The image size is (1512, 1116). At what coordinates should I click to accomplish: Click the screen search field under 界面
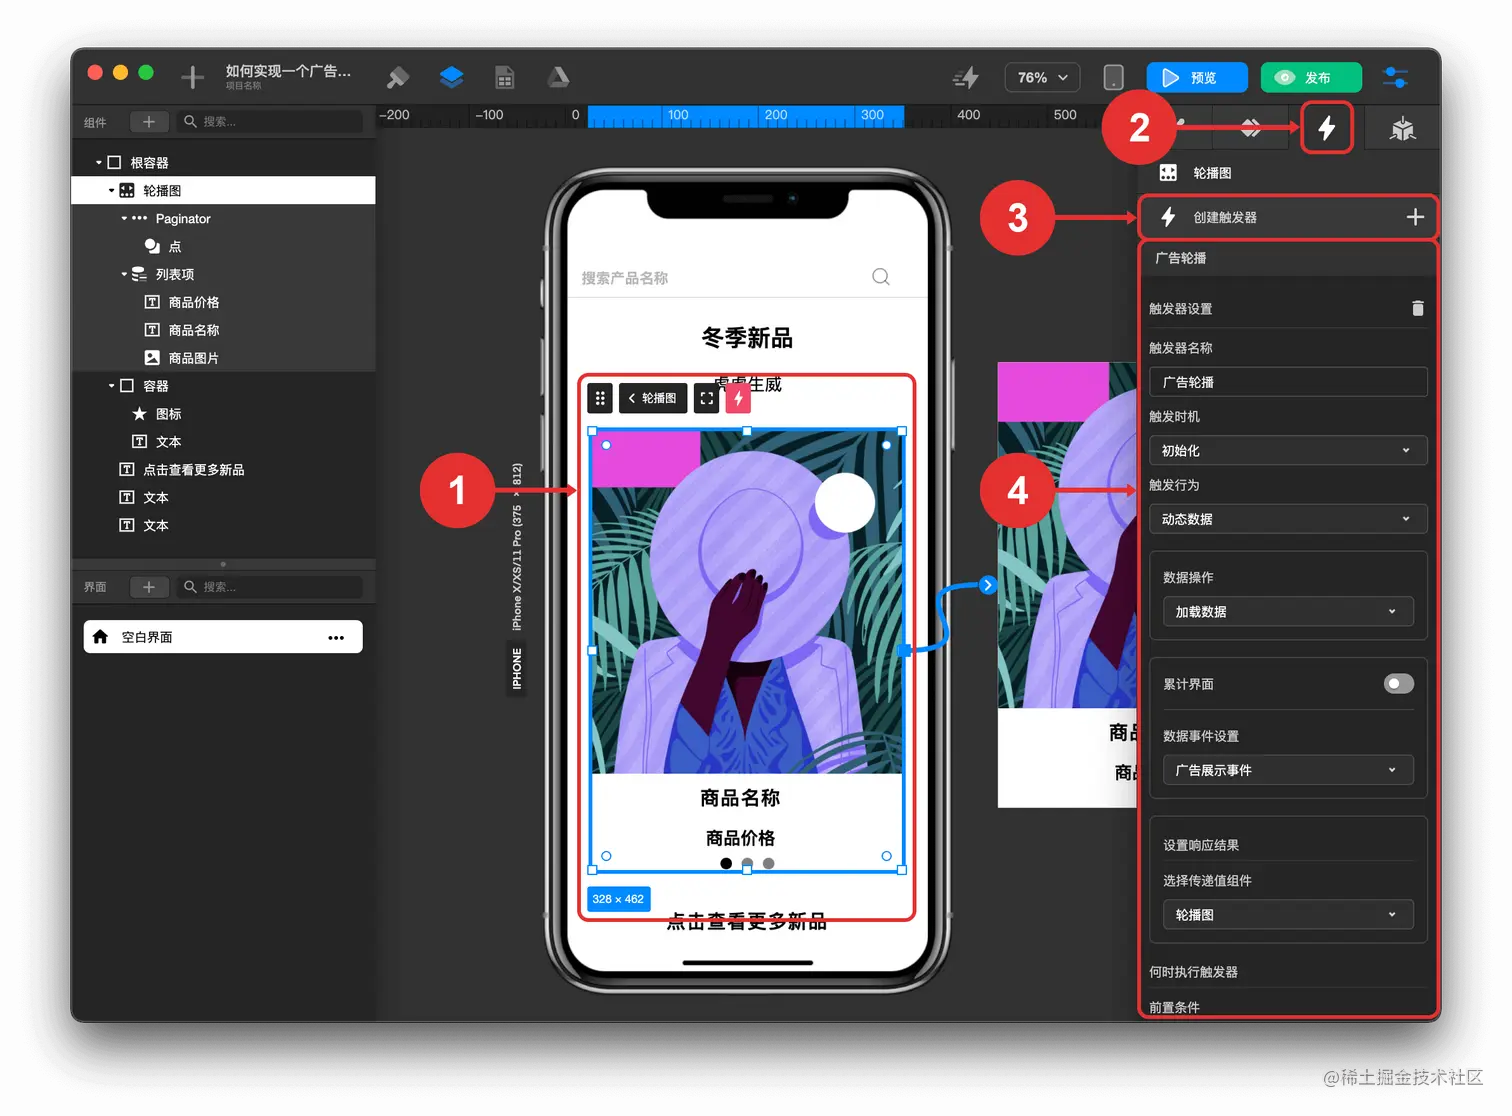click(x=270, y=587)
